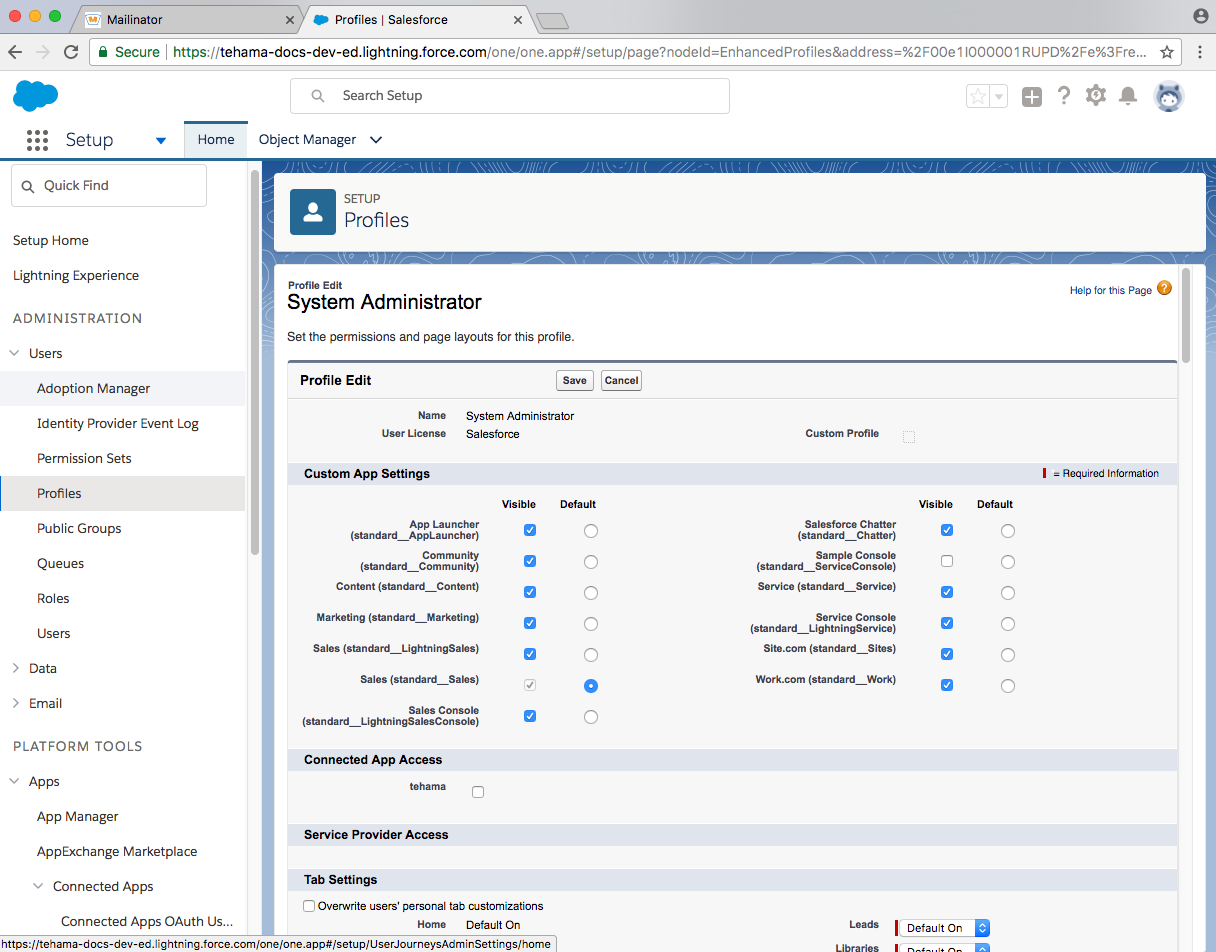Open AppExchange Marketplace link
The width and height of the screenshot is (1216, 952).
117,851
